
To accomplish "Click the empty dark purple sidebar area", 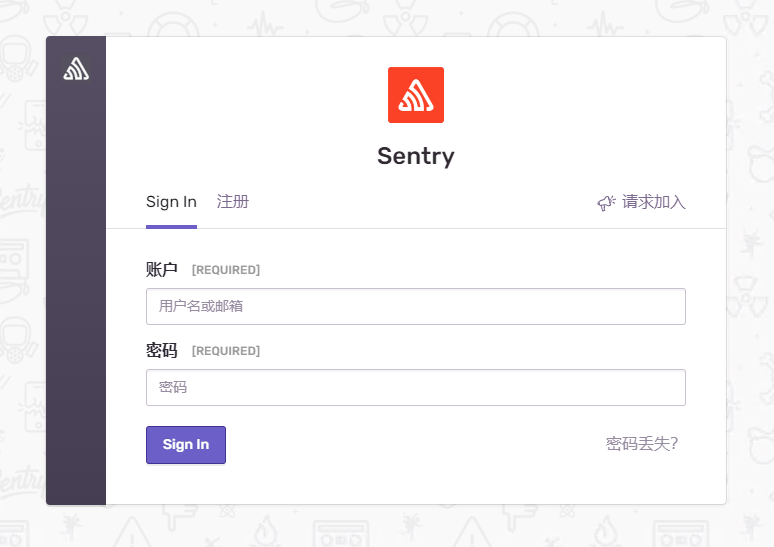I will point(76,296).
